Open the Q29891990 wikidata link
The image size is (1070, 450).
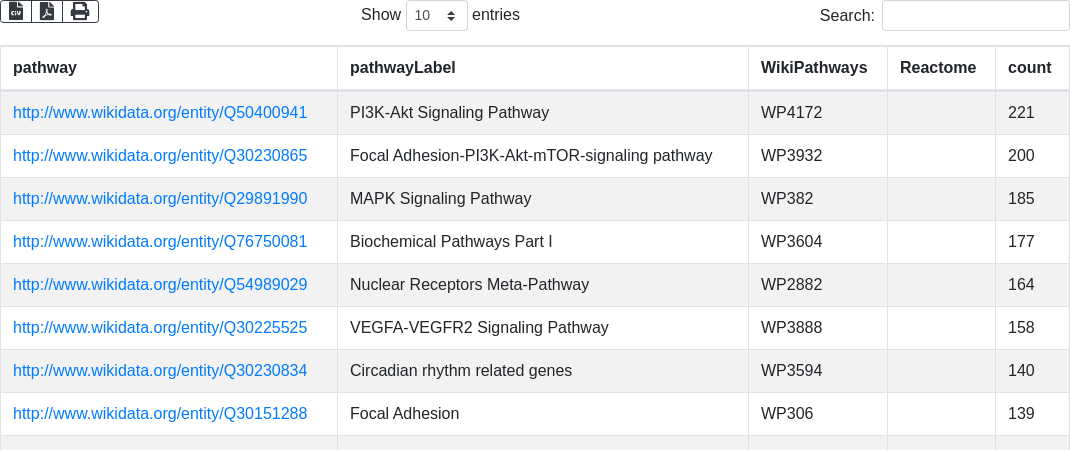click(x=160, y=199)
